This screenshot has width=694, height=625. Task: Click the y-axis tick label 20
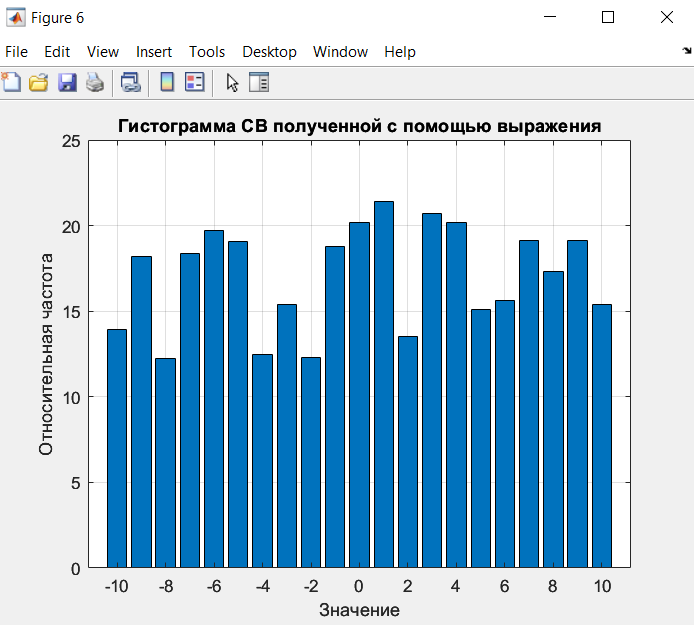point(71,227)
